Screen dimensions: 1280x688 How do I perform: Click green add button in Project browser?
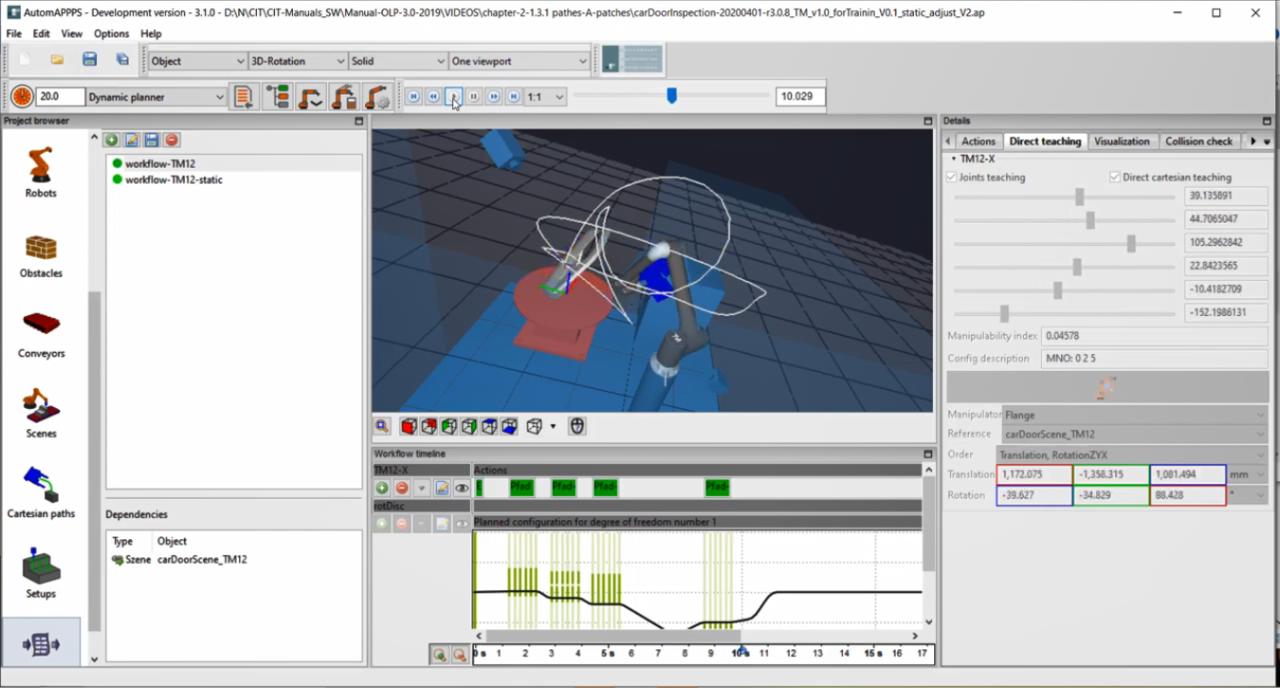click(x=112, y=141)
